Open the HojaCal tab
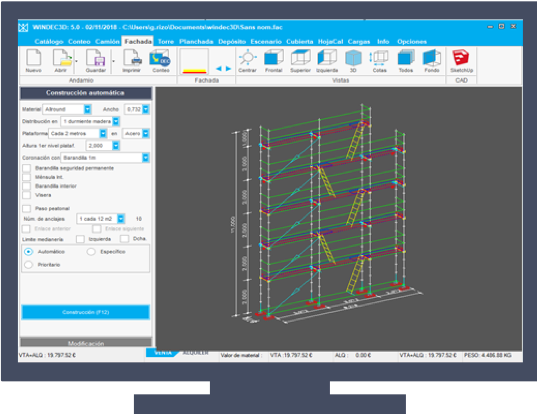 (330, 41)
